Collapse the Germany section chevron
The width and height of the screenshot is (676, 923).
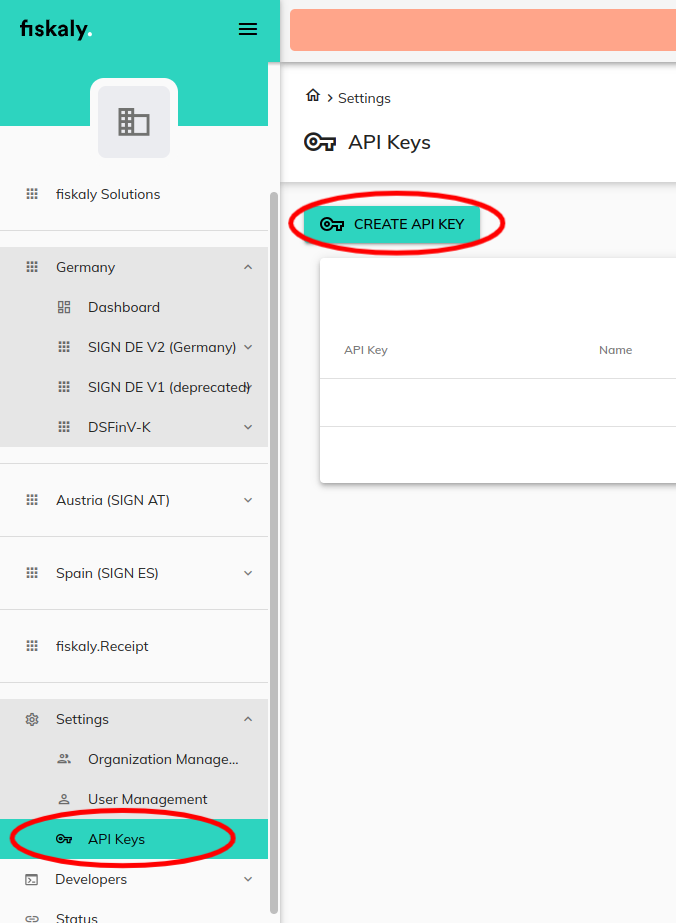click(248, 267)
